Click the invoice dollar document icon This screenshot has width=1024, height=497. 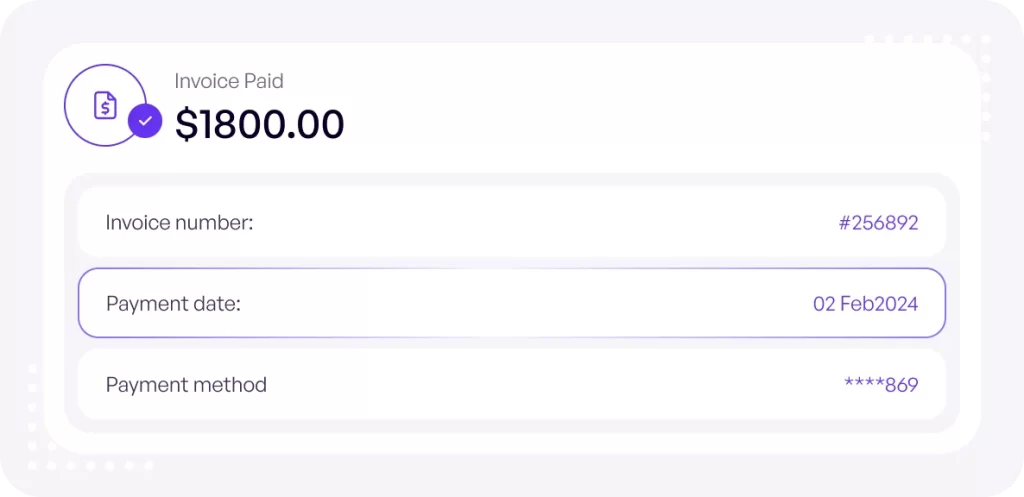tap(105, 105)
